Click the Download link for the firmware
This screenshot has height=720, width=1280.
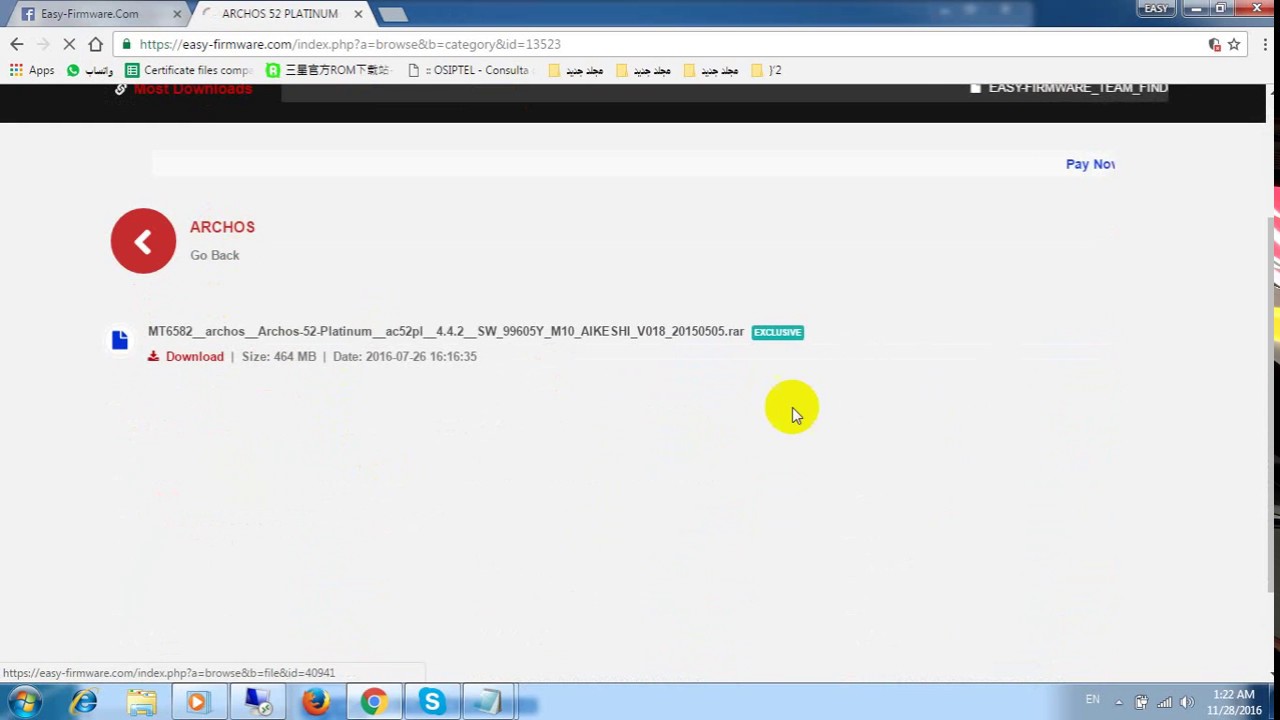[194, 357]
